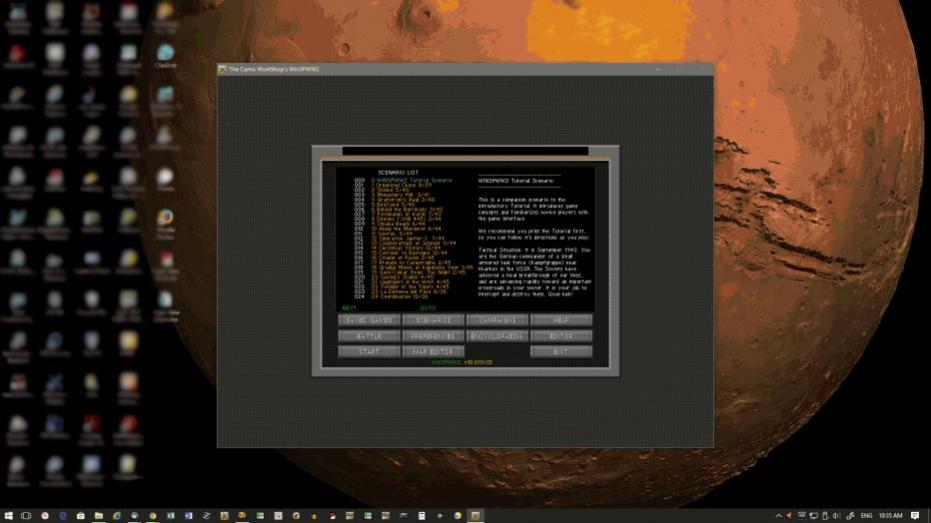931x523 pixels.
Task: Switch to the Scenarios list
Action: click(433, 321)
